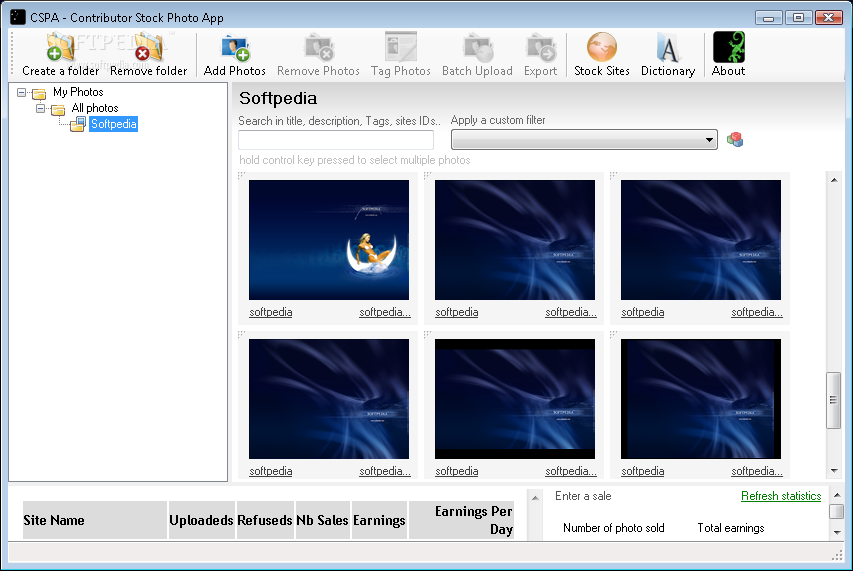Select the top-row right blue thumbnail
Screen dimensions: 853x571
(x=701, y=240)
